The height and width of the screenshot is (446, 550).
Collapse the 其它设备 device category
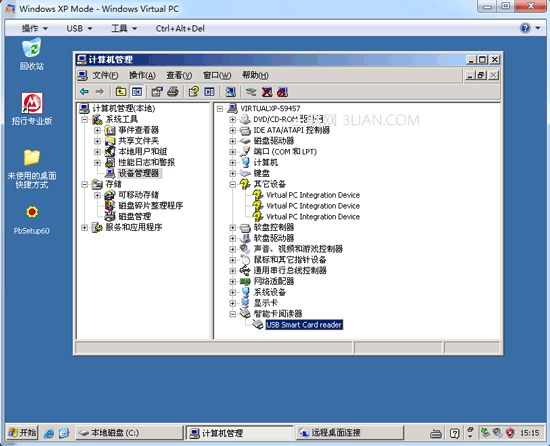tap(232, 184)
